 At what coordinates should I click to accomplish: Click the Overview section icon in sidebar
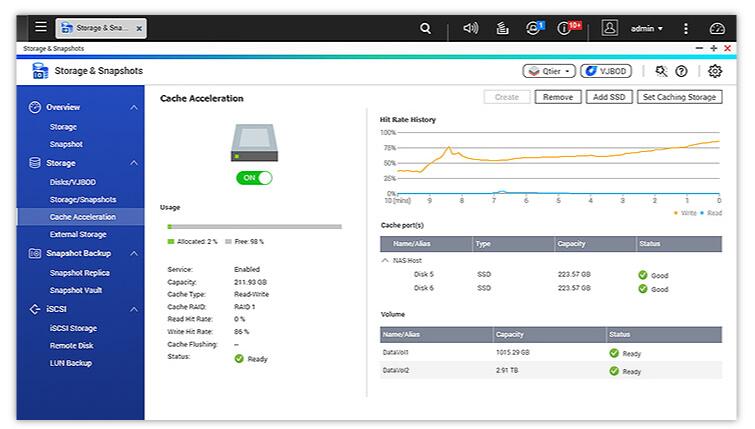point(35,107)
